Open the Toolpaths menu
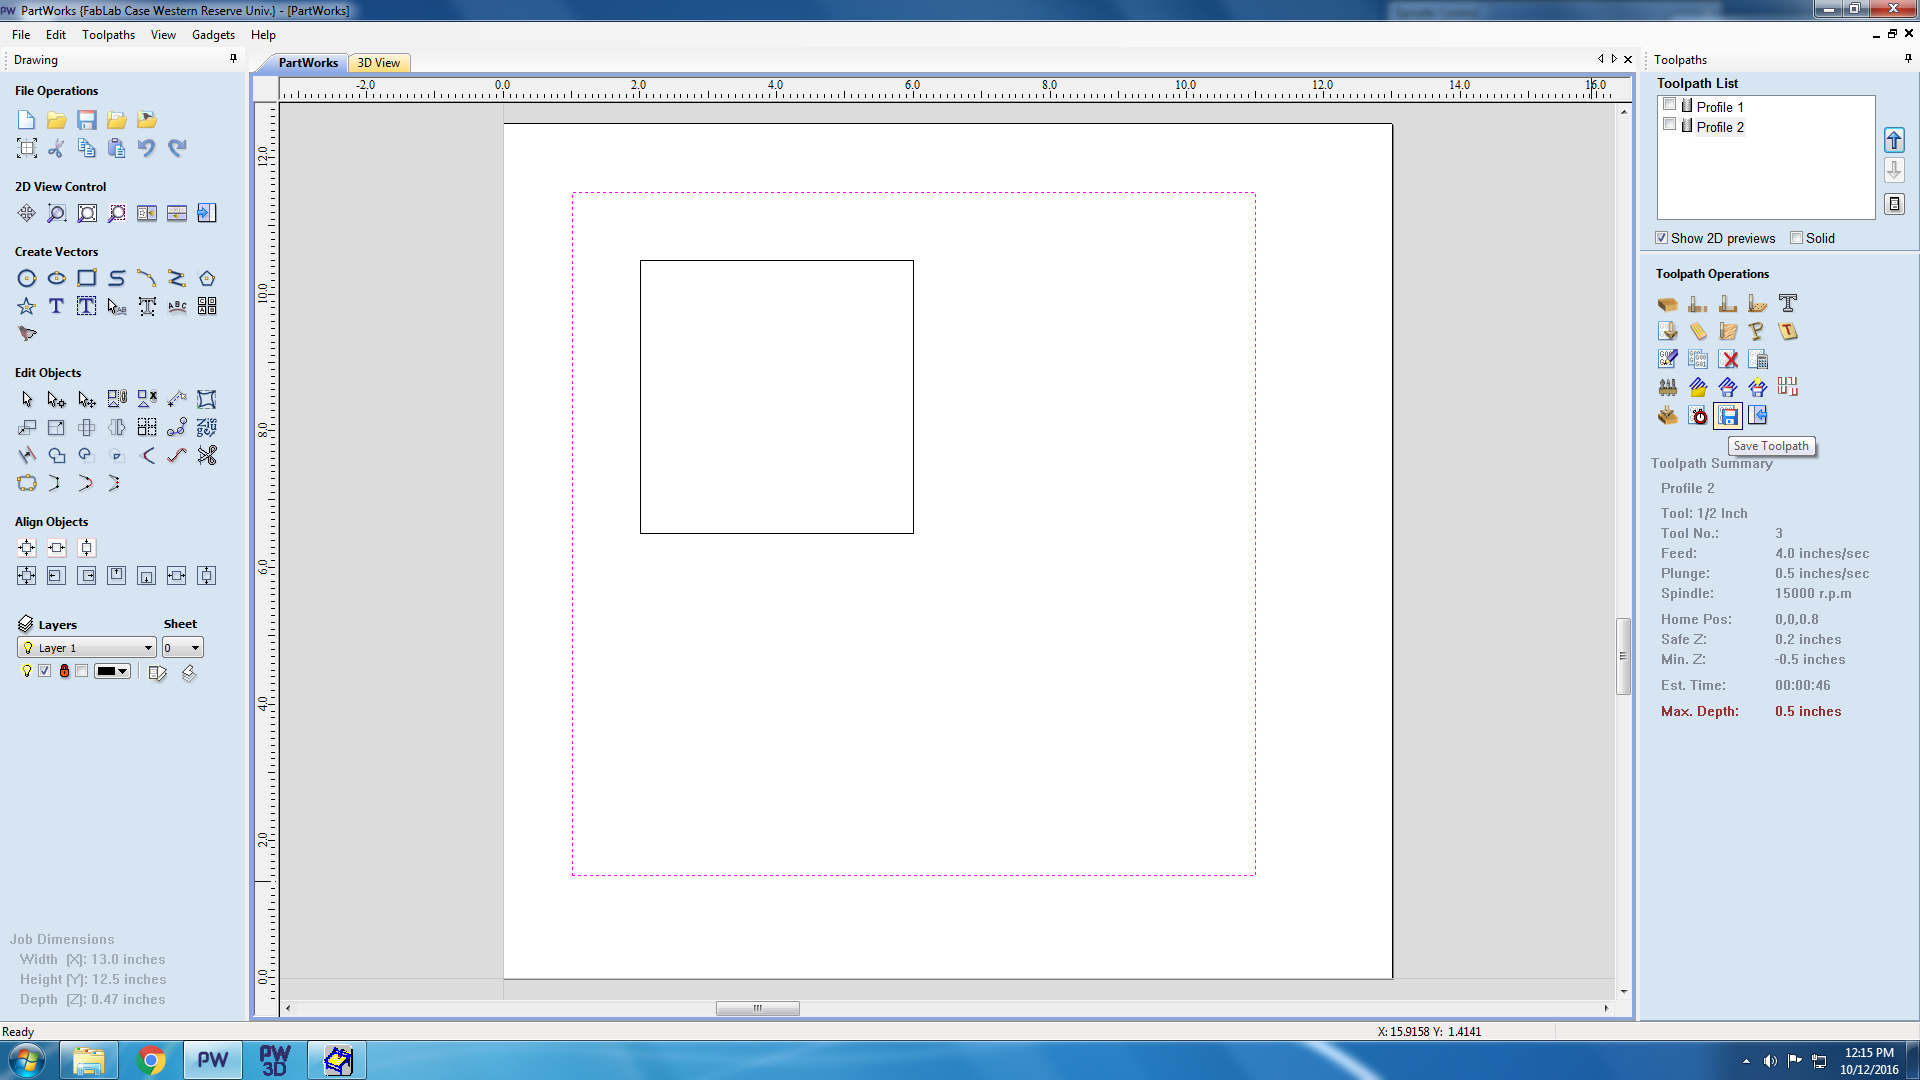Screen dimensions: 1920x1080 [x=108, y=35]
